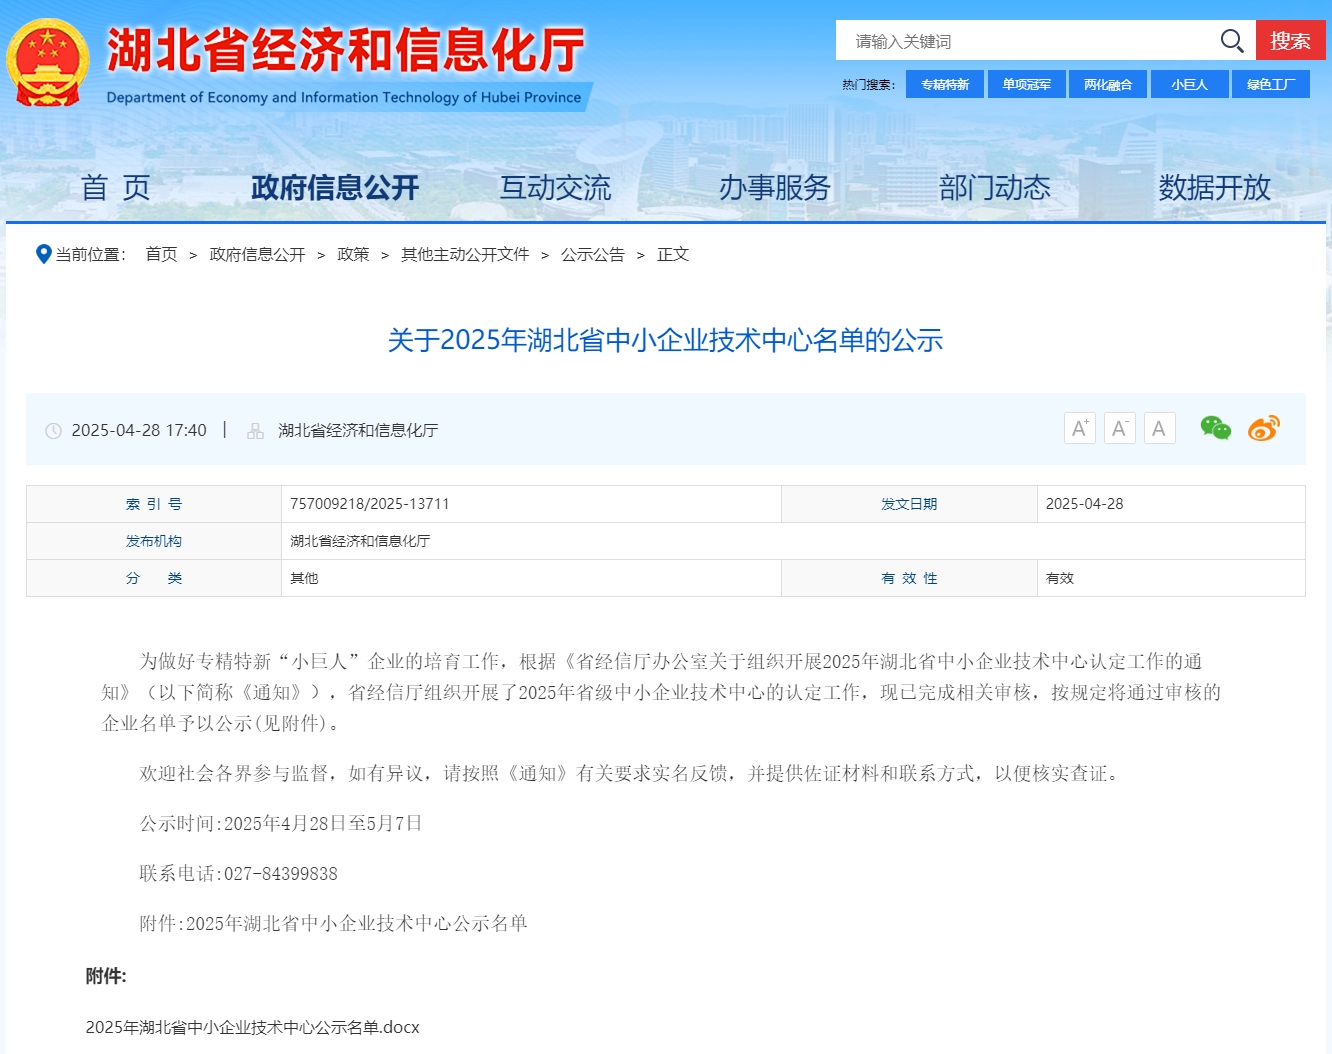Download the 2025年湖北省中小企业技术中心公示名单.docx attachment
The image size is (1332, 1054).
pos(251,1027)
